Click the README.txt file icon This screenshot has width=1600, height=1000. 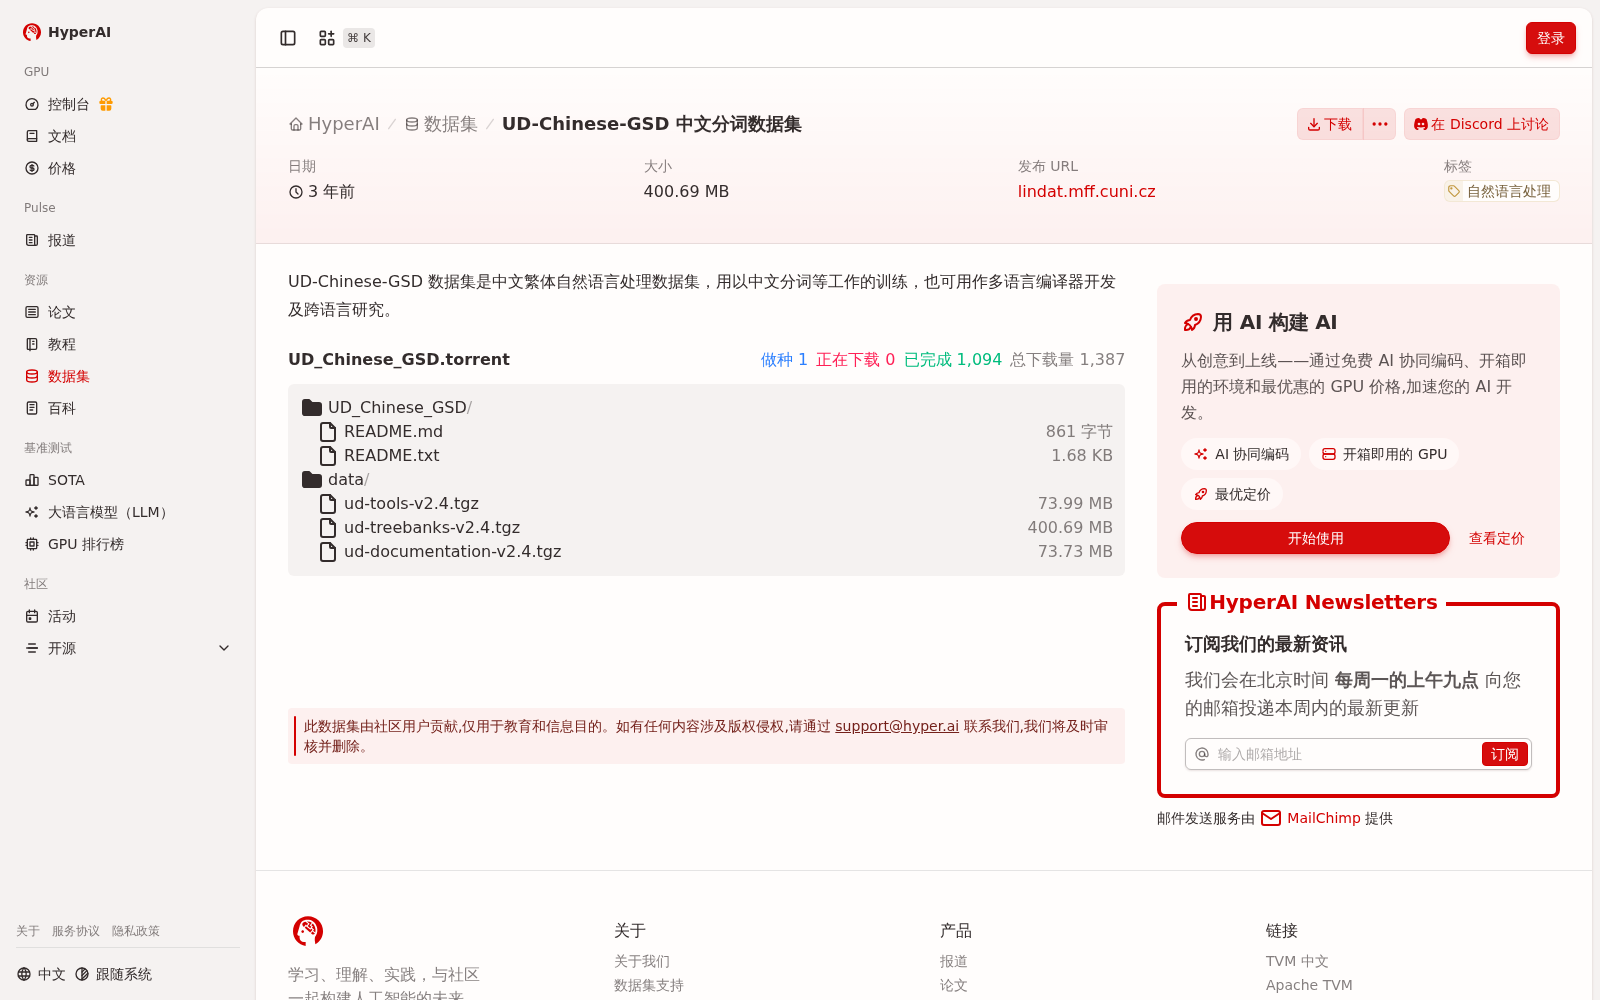pyautogui.click(x=327, y=455)
